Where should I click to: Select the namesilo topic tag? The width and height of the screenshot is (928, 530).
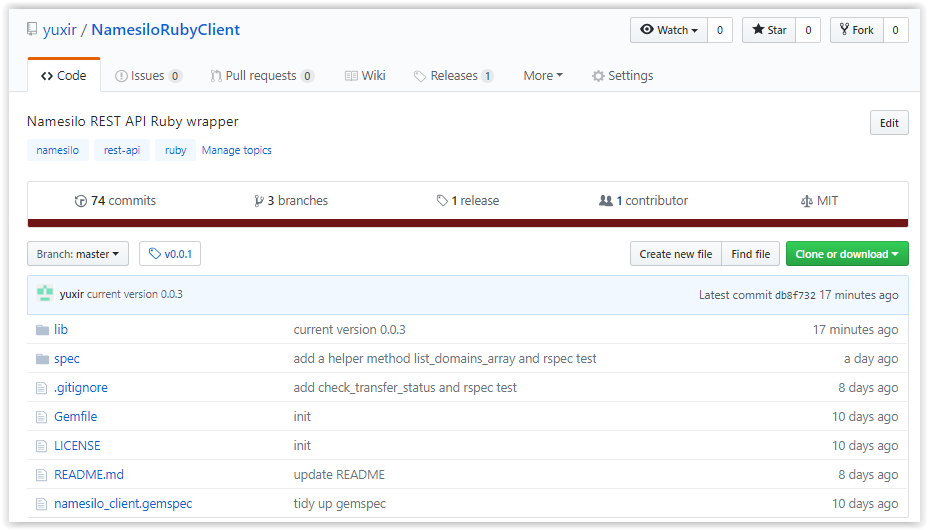[57, 150]
